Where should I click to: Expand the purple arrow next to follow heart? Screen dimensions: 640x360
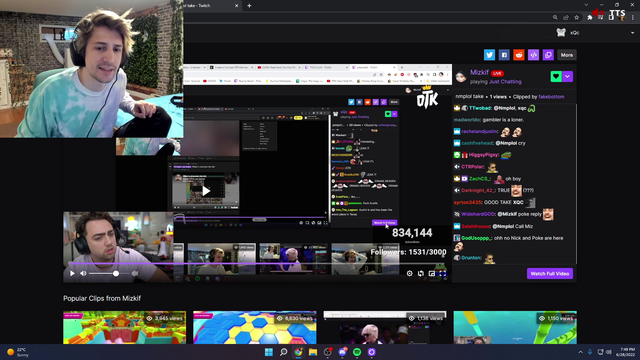(567, 76)
